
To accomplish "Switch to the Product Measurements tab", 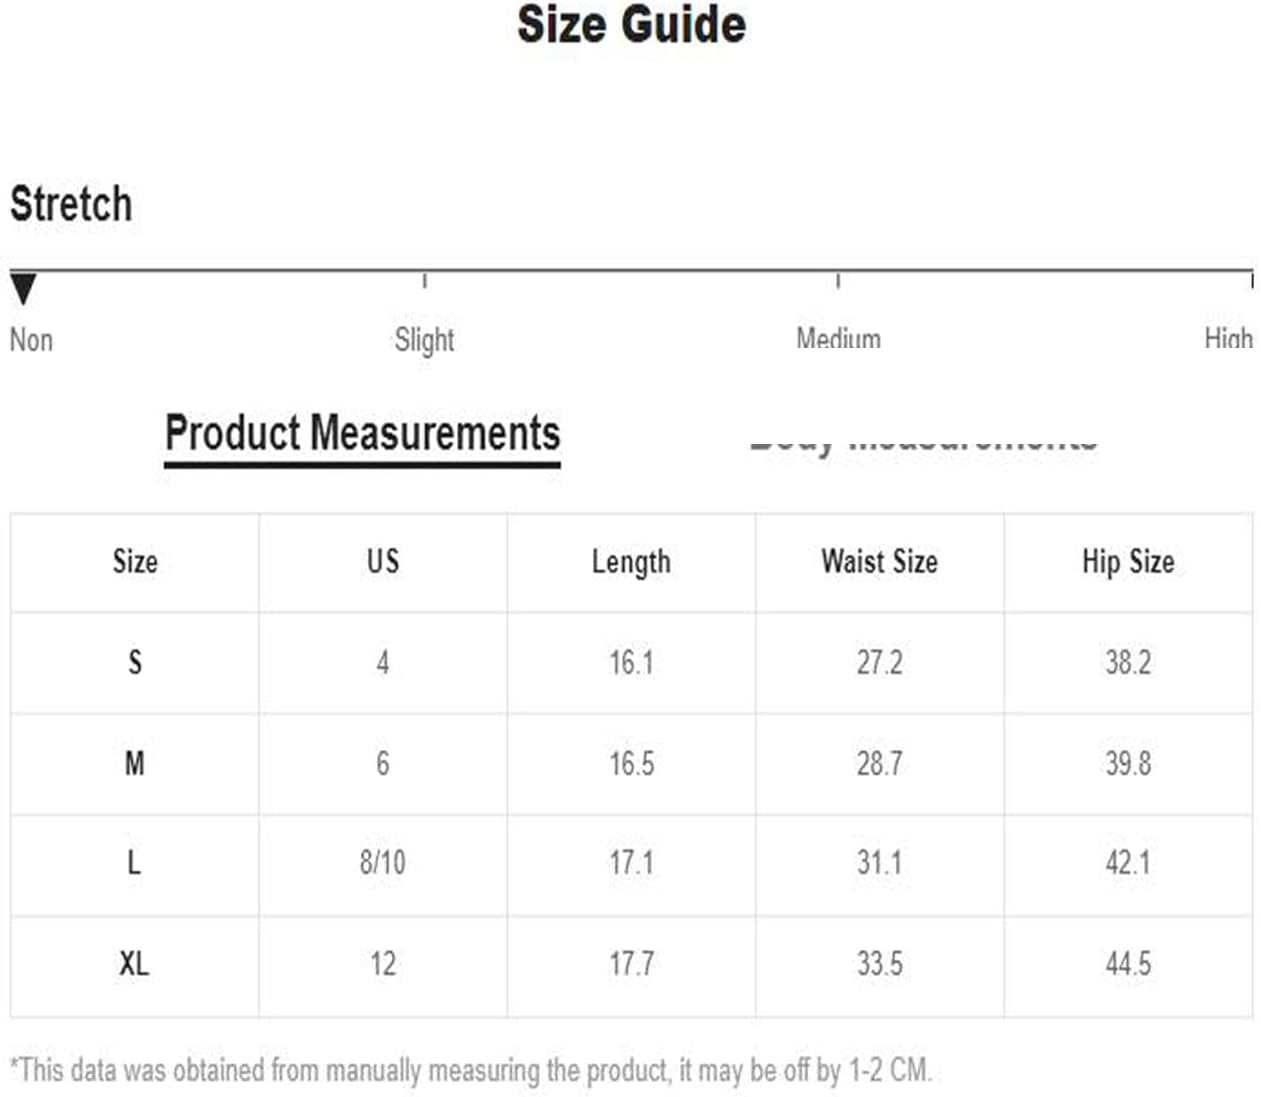I will (x=362, y=434).
